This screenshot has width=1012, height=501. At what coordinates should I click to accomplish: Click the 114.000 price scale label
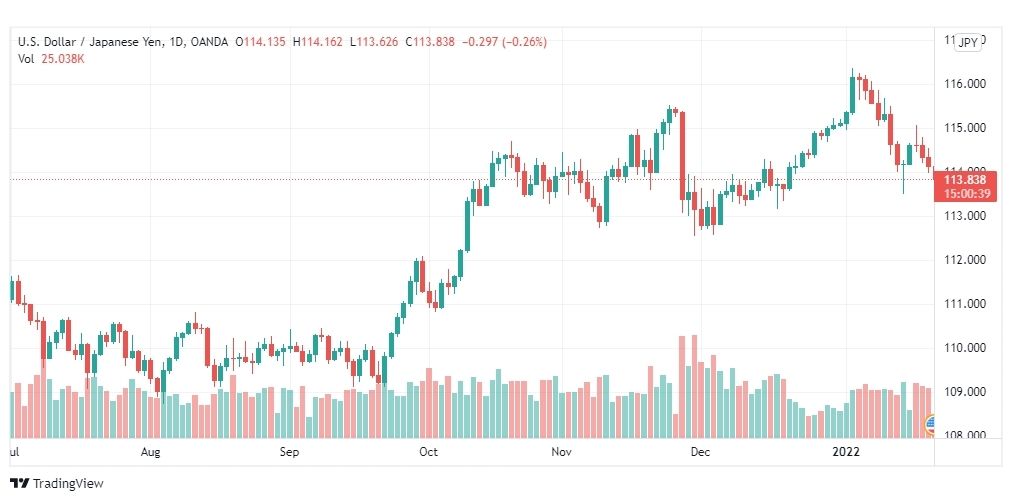click(964, 169)
